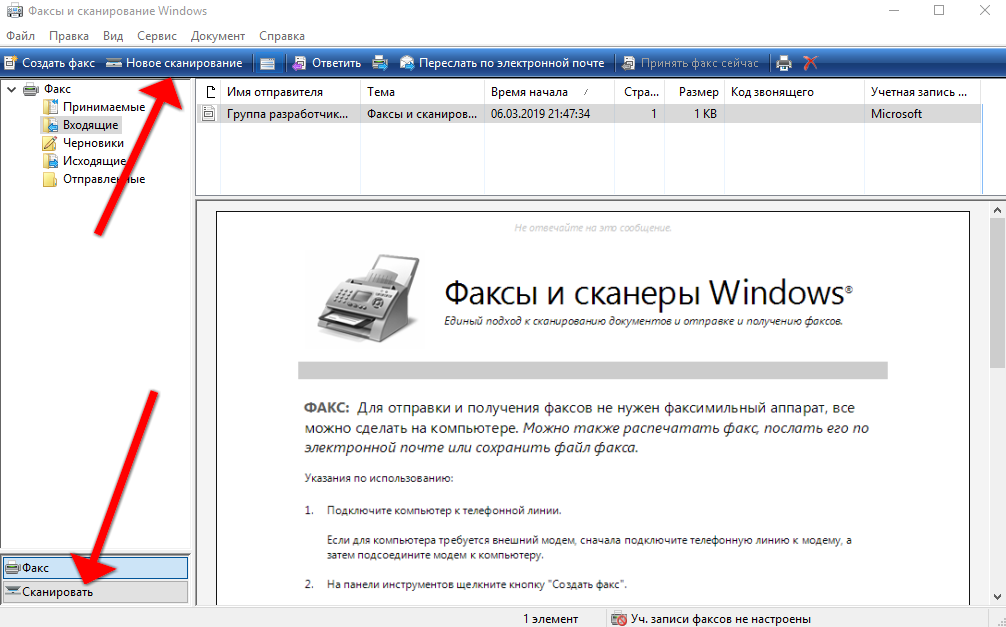Click Переслать по электронной почте

click(502, 63)
